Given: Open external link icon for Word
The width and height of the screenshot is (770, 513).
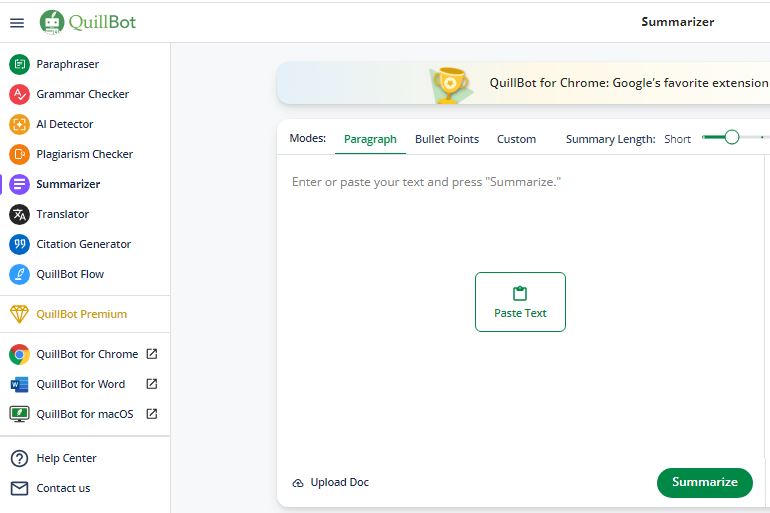Looking at the screenshot, I should [x=152, y=383].
